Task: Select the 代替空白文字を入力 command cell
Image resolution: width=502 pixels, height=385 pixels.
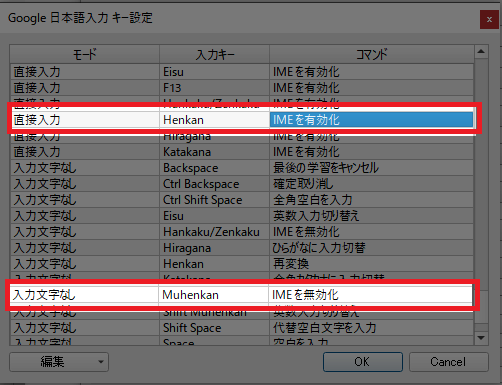Action: (371, 328)
